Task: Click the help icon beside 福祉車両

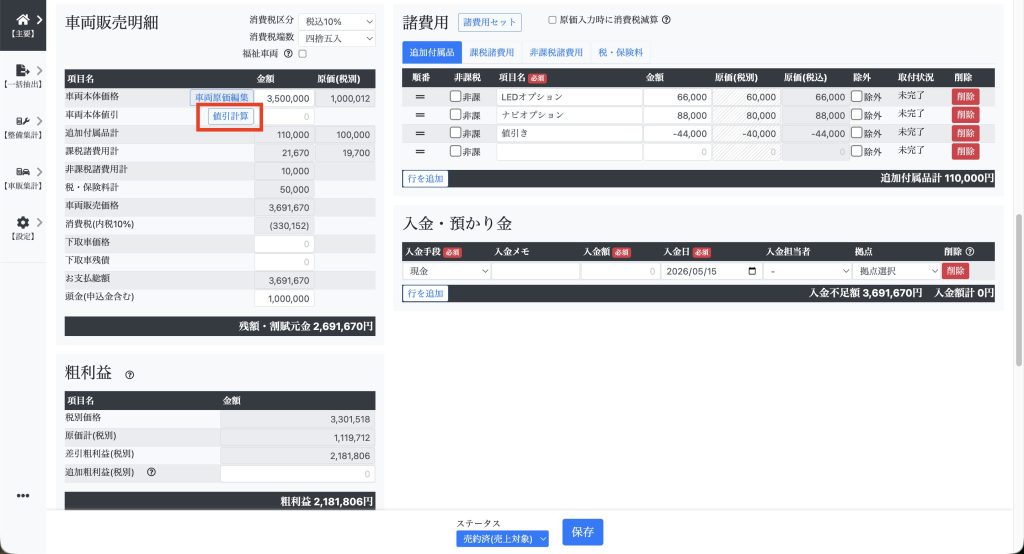Action: [288, 54]
